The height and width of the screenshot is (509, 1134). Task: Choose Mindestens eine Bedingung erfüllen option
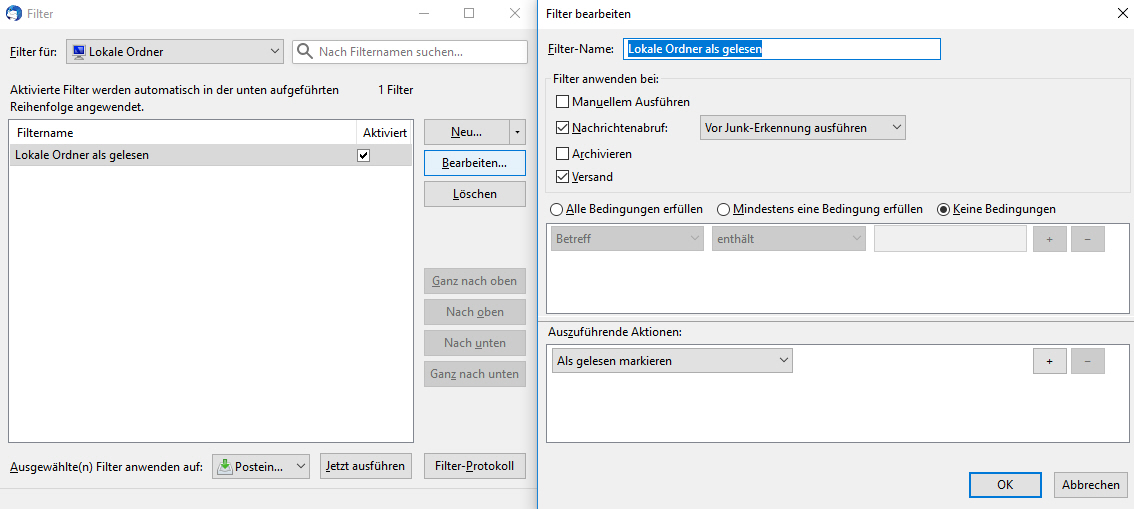pyautogui.click(x=724, y=209)
